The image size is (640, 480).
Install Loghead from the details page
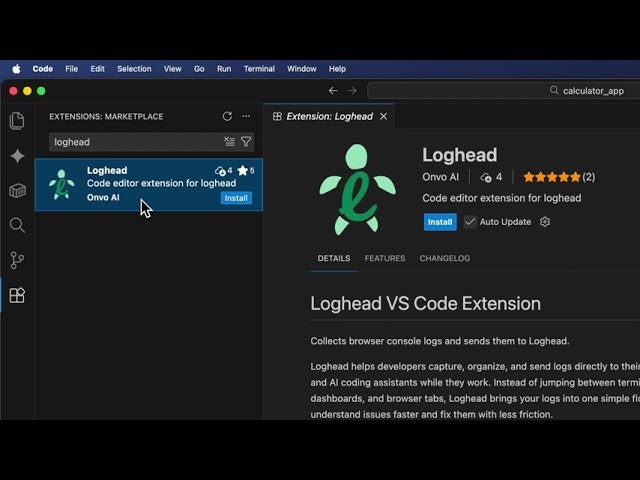pos(440,222)
